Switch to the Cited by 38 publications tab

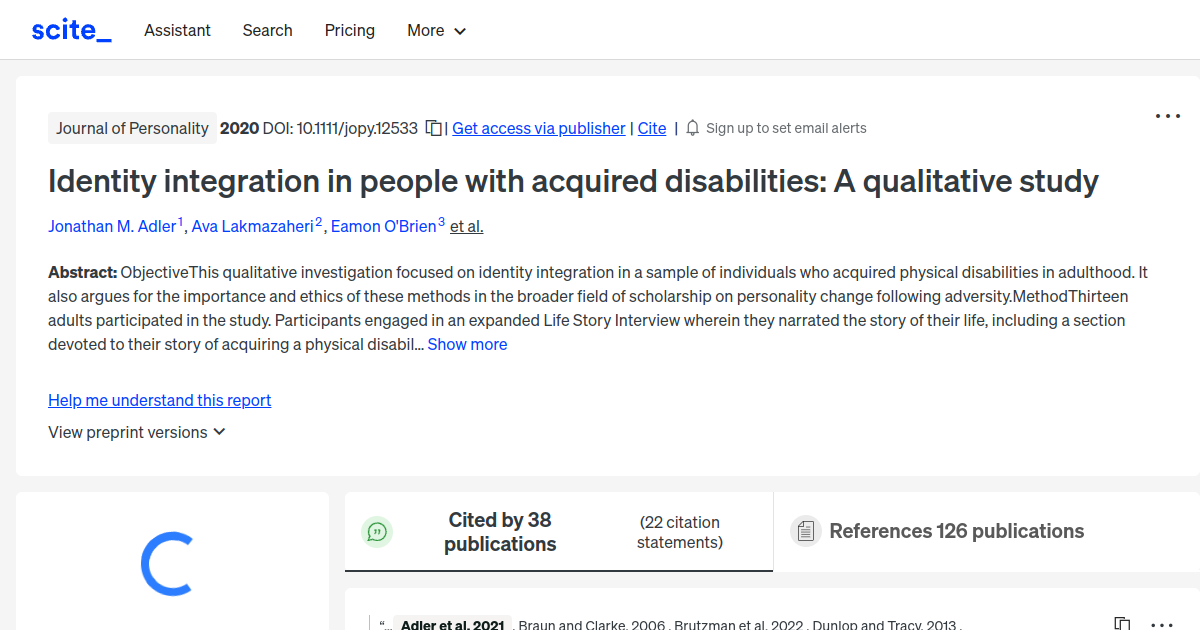pyautogui.click(x=500, y=532)
